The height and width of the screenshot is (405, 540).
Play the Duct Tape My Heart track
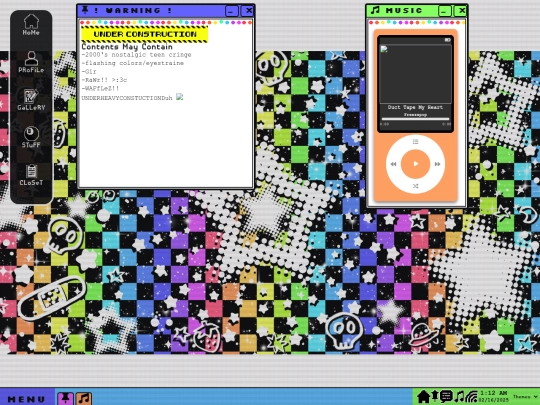coord(415,164)
